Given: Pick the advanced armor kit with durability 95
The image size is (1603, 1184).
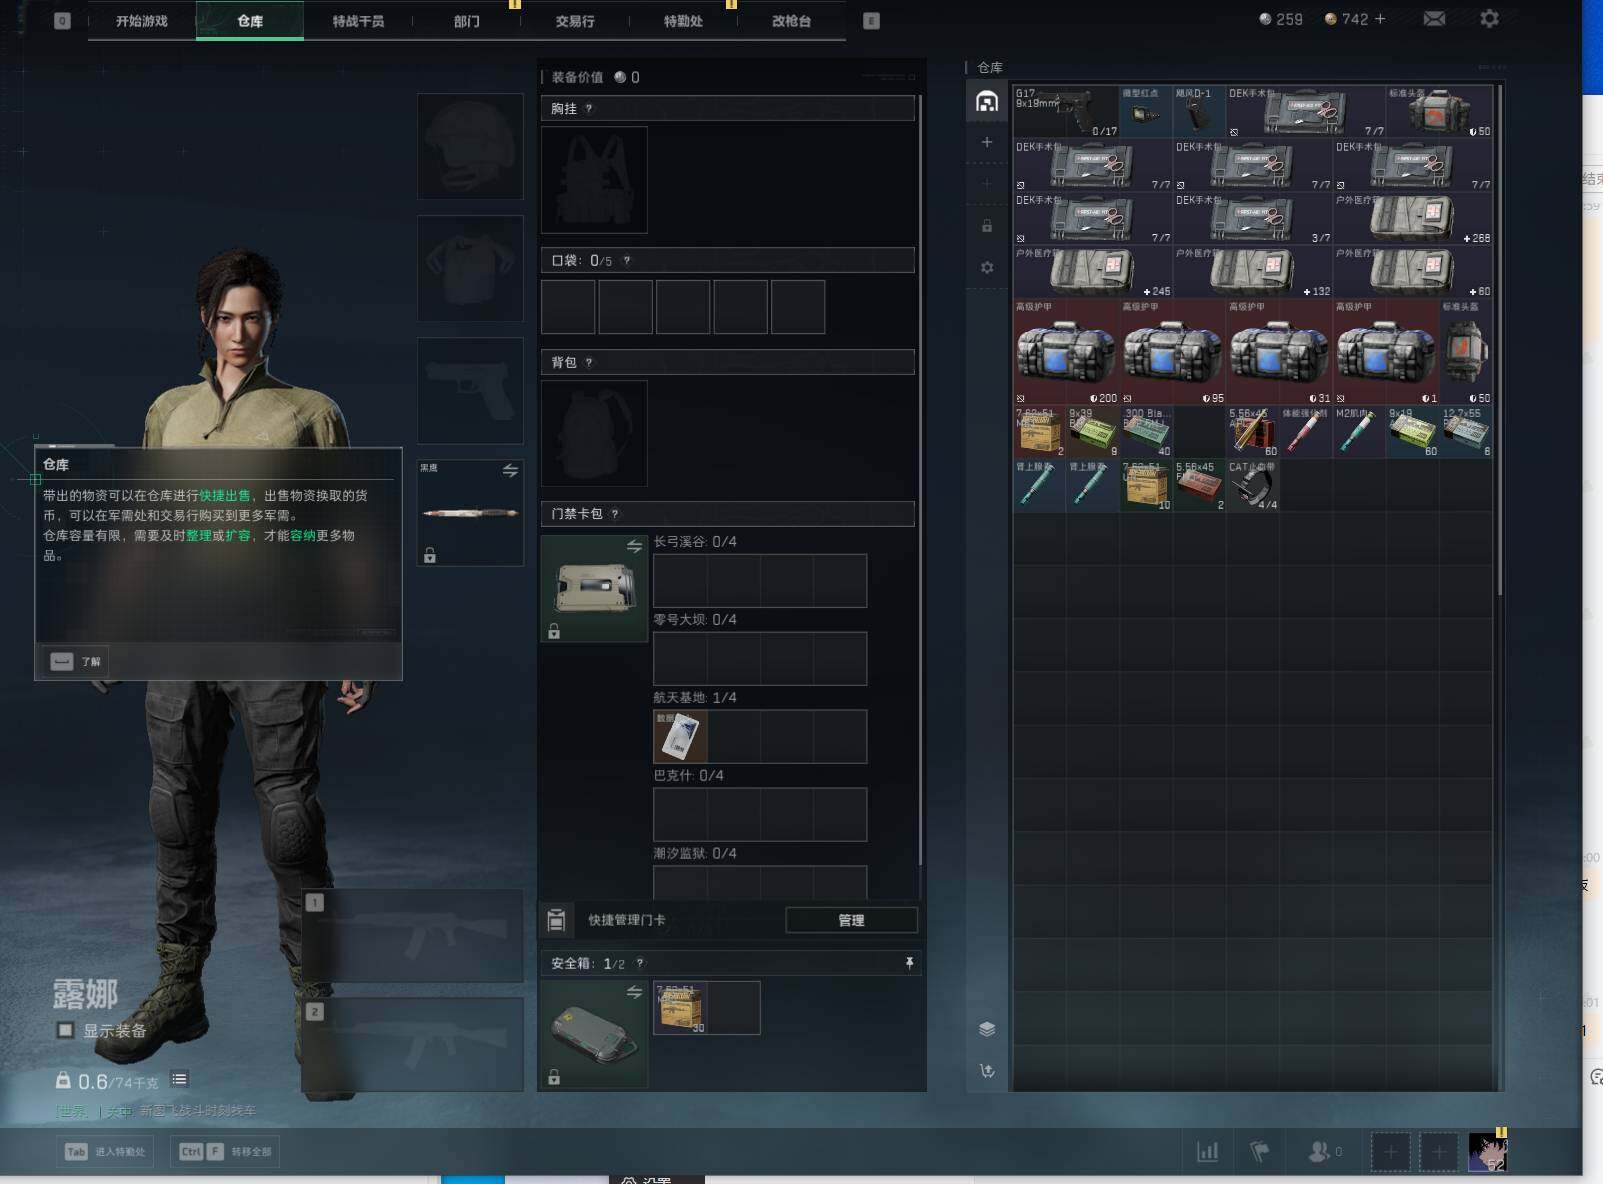Looking at the screenshot, I should click(1173, 351).
